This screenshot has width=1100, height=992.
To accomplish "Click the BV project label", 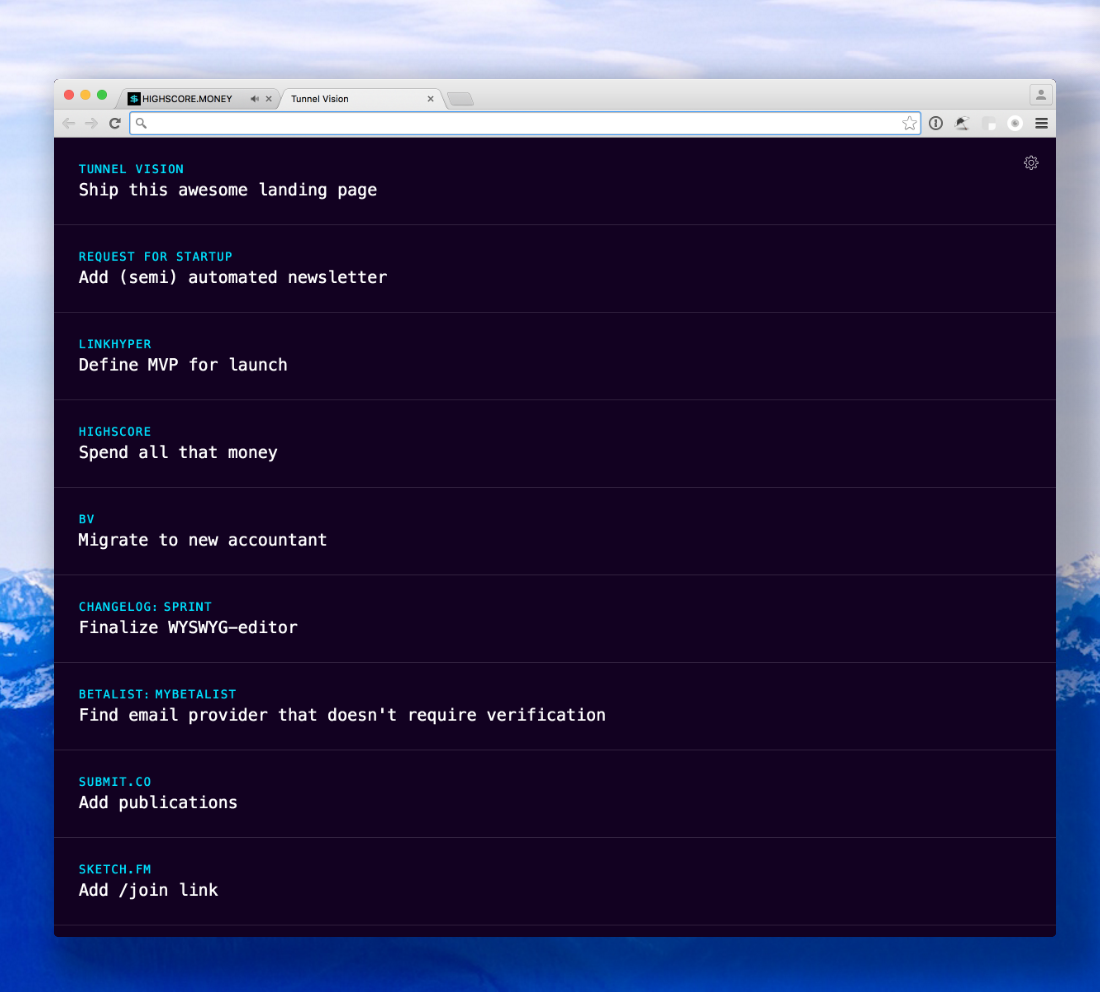I will point(86,519).
